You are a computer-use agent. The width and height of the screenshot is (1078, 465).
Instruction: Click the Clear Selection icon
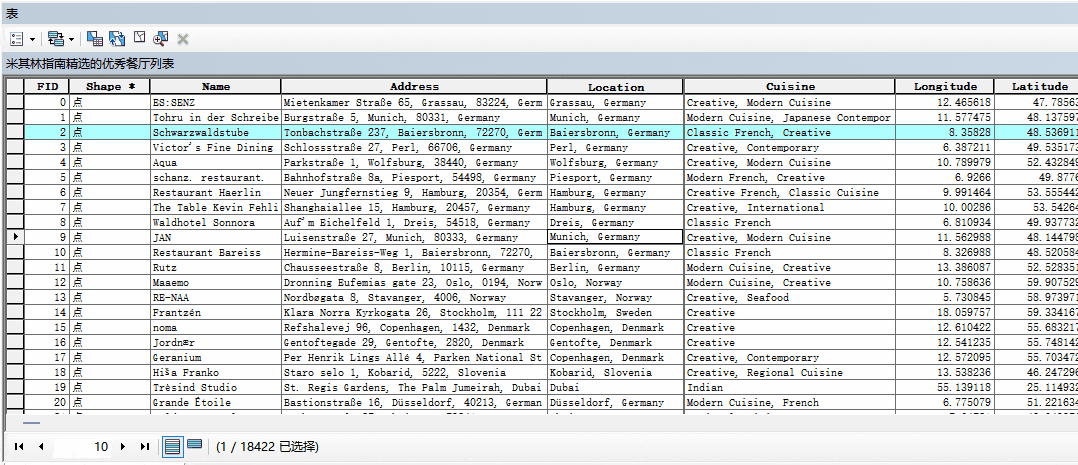pos(139,38)
